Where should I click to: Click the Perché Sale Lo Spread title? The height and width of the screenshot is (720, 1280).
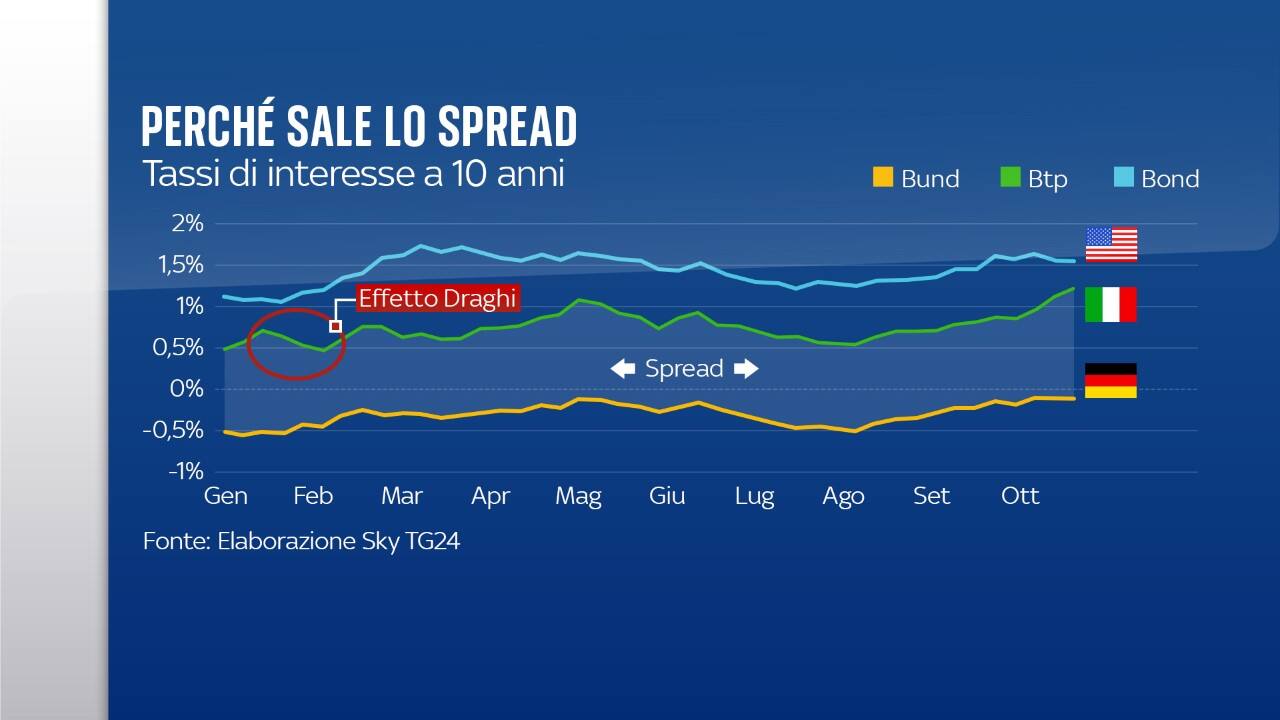(x=359, y=127)
